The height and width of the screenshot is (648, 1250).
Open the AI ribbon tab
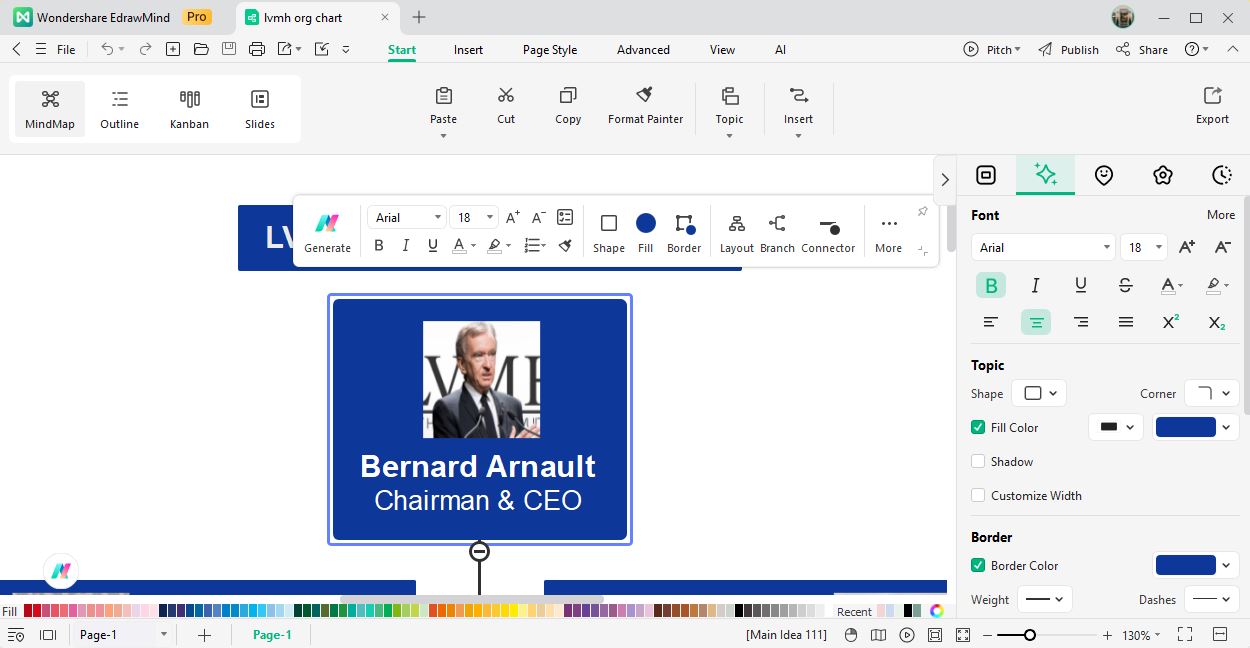click(x=780, y=50)
